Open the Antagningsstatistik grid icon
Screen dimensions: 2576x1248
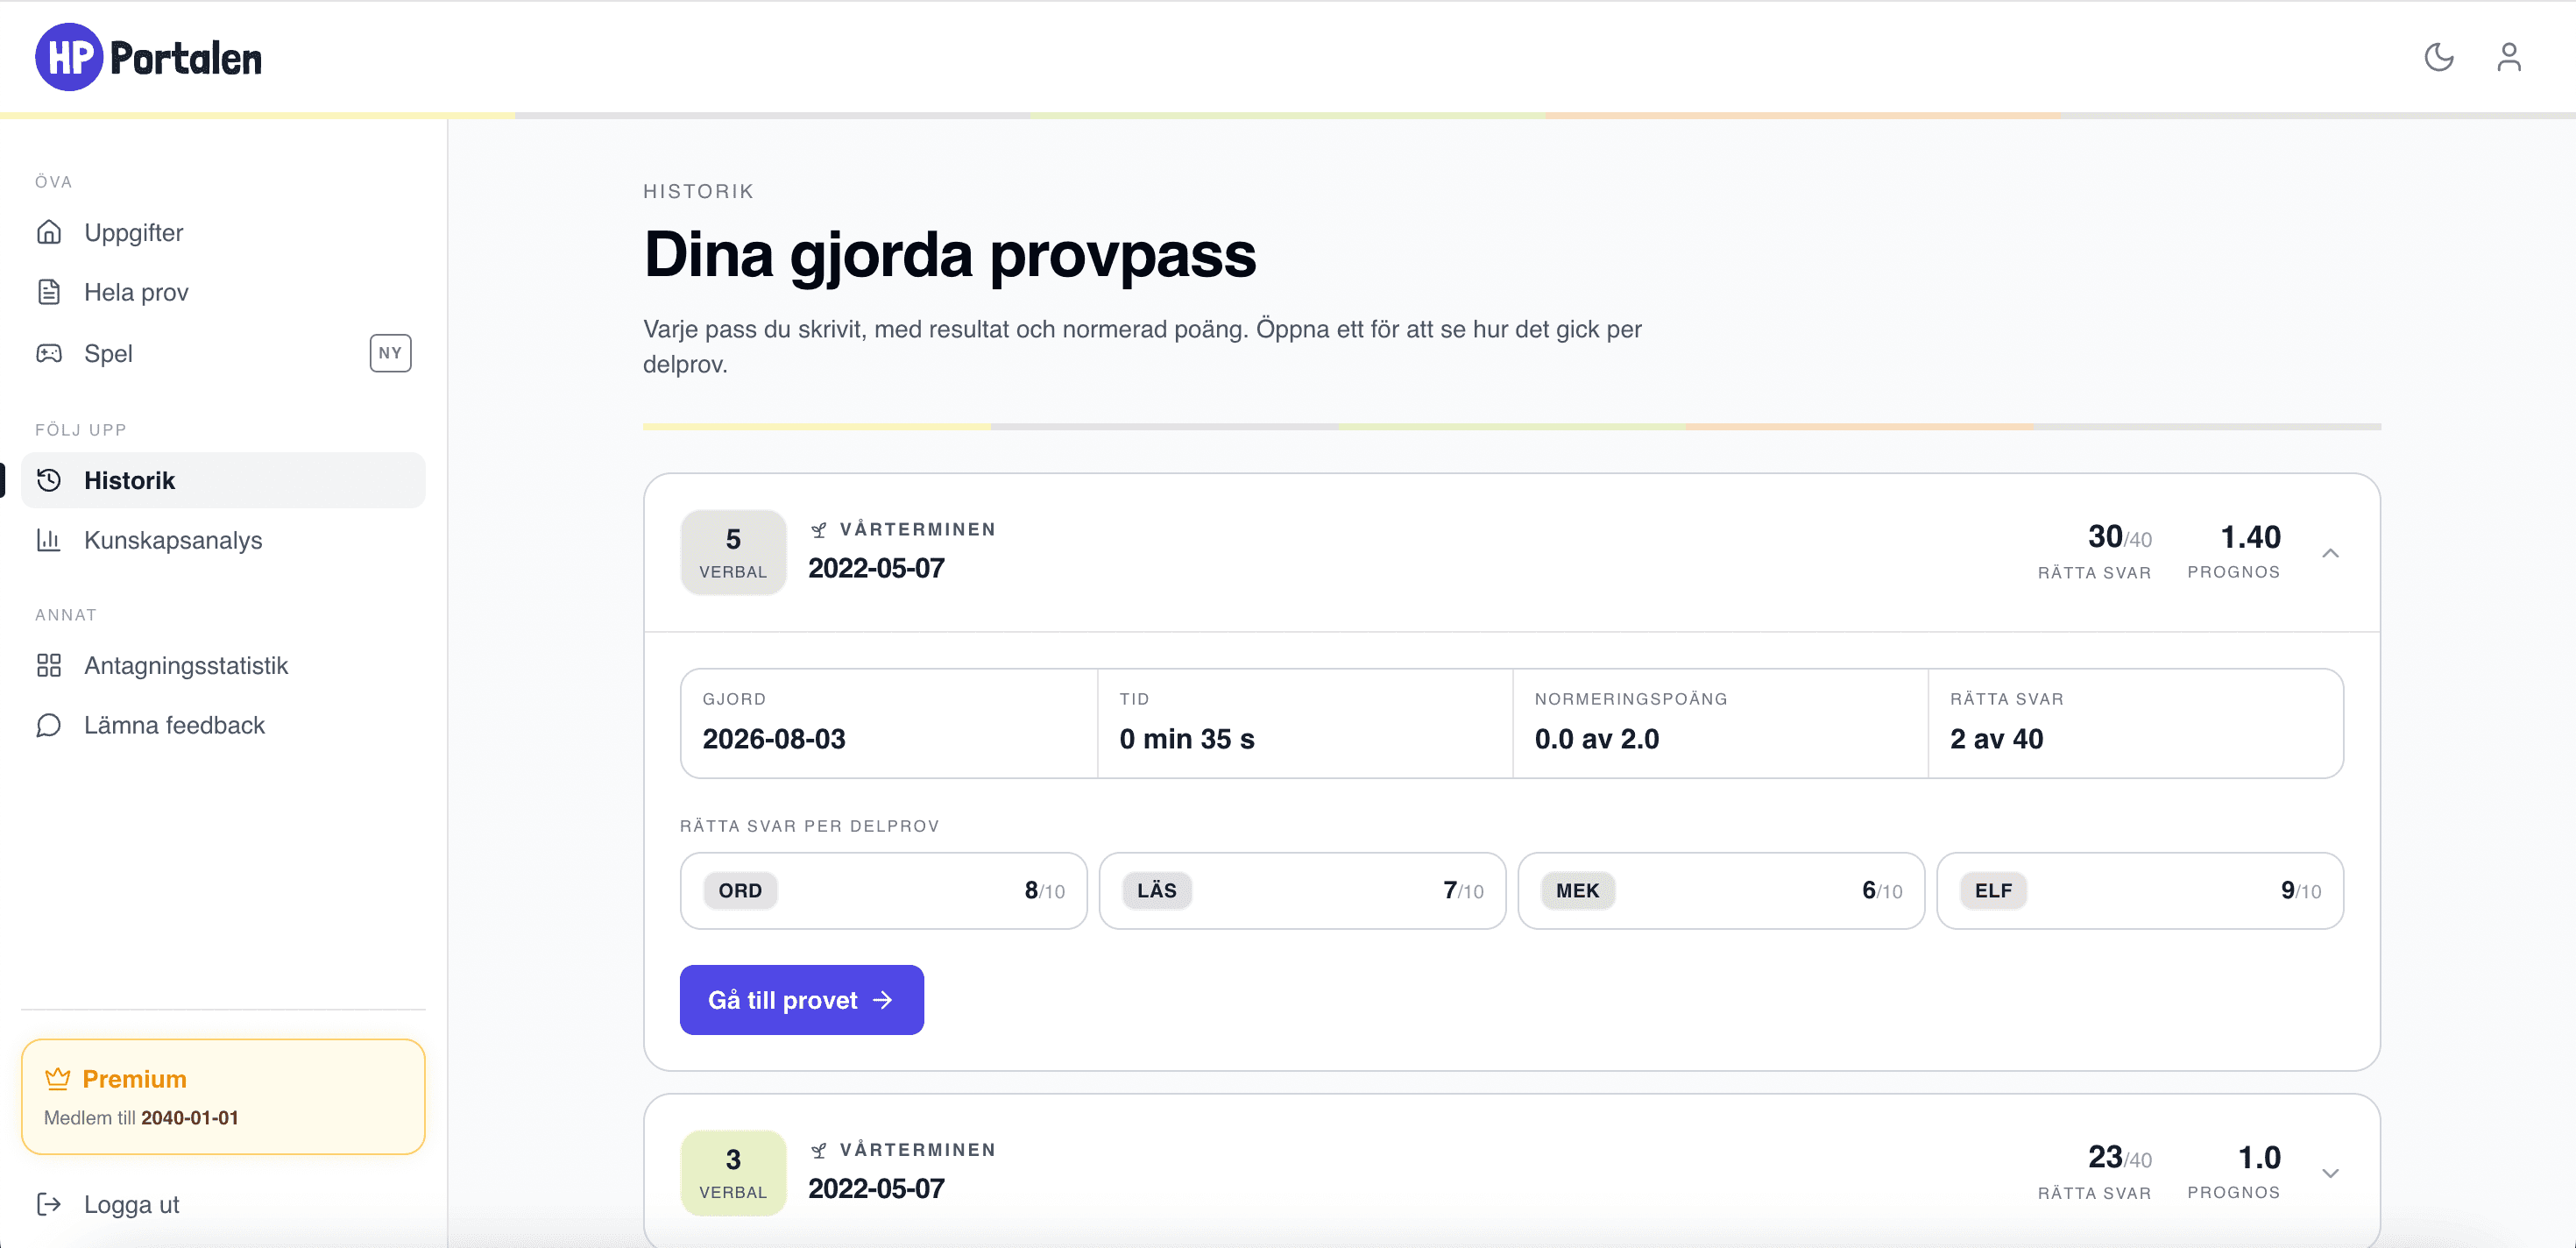click(49, 665)
